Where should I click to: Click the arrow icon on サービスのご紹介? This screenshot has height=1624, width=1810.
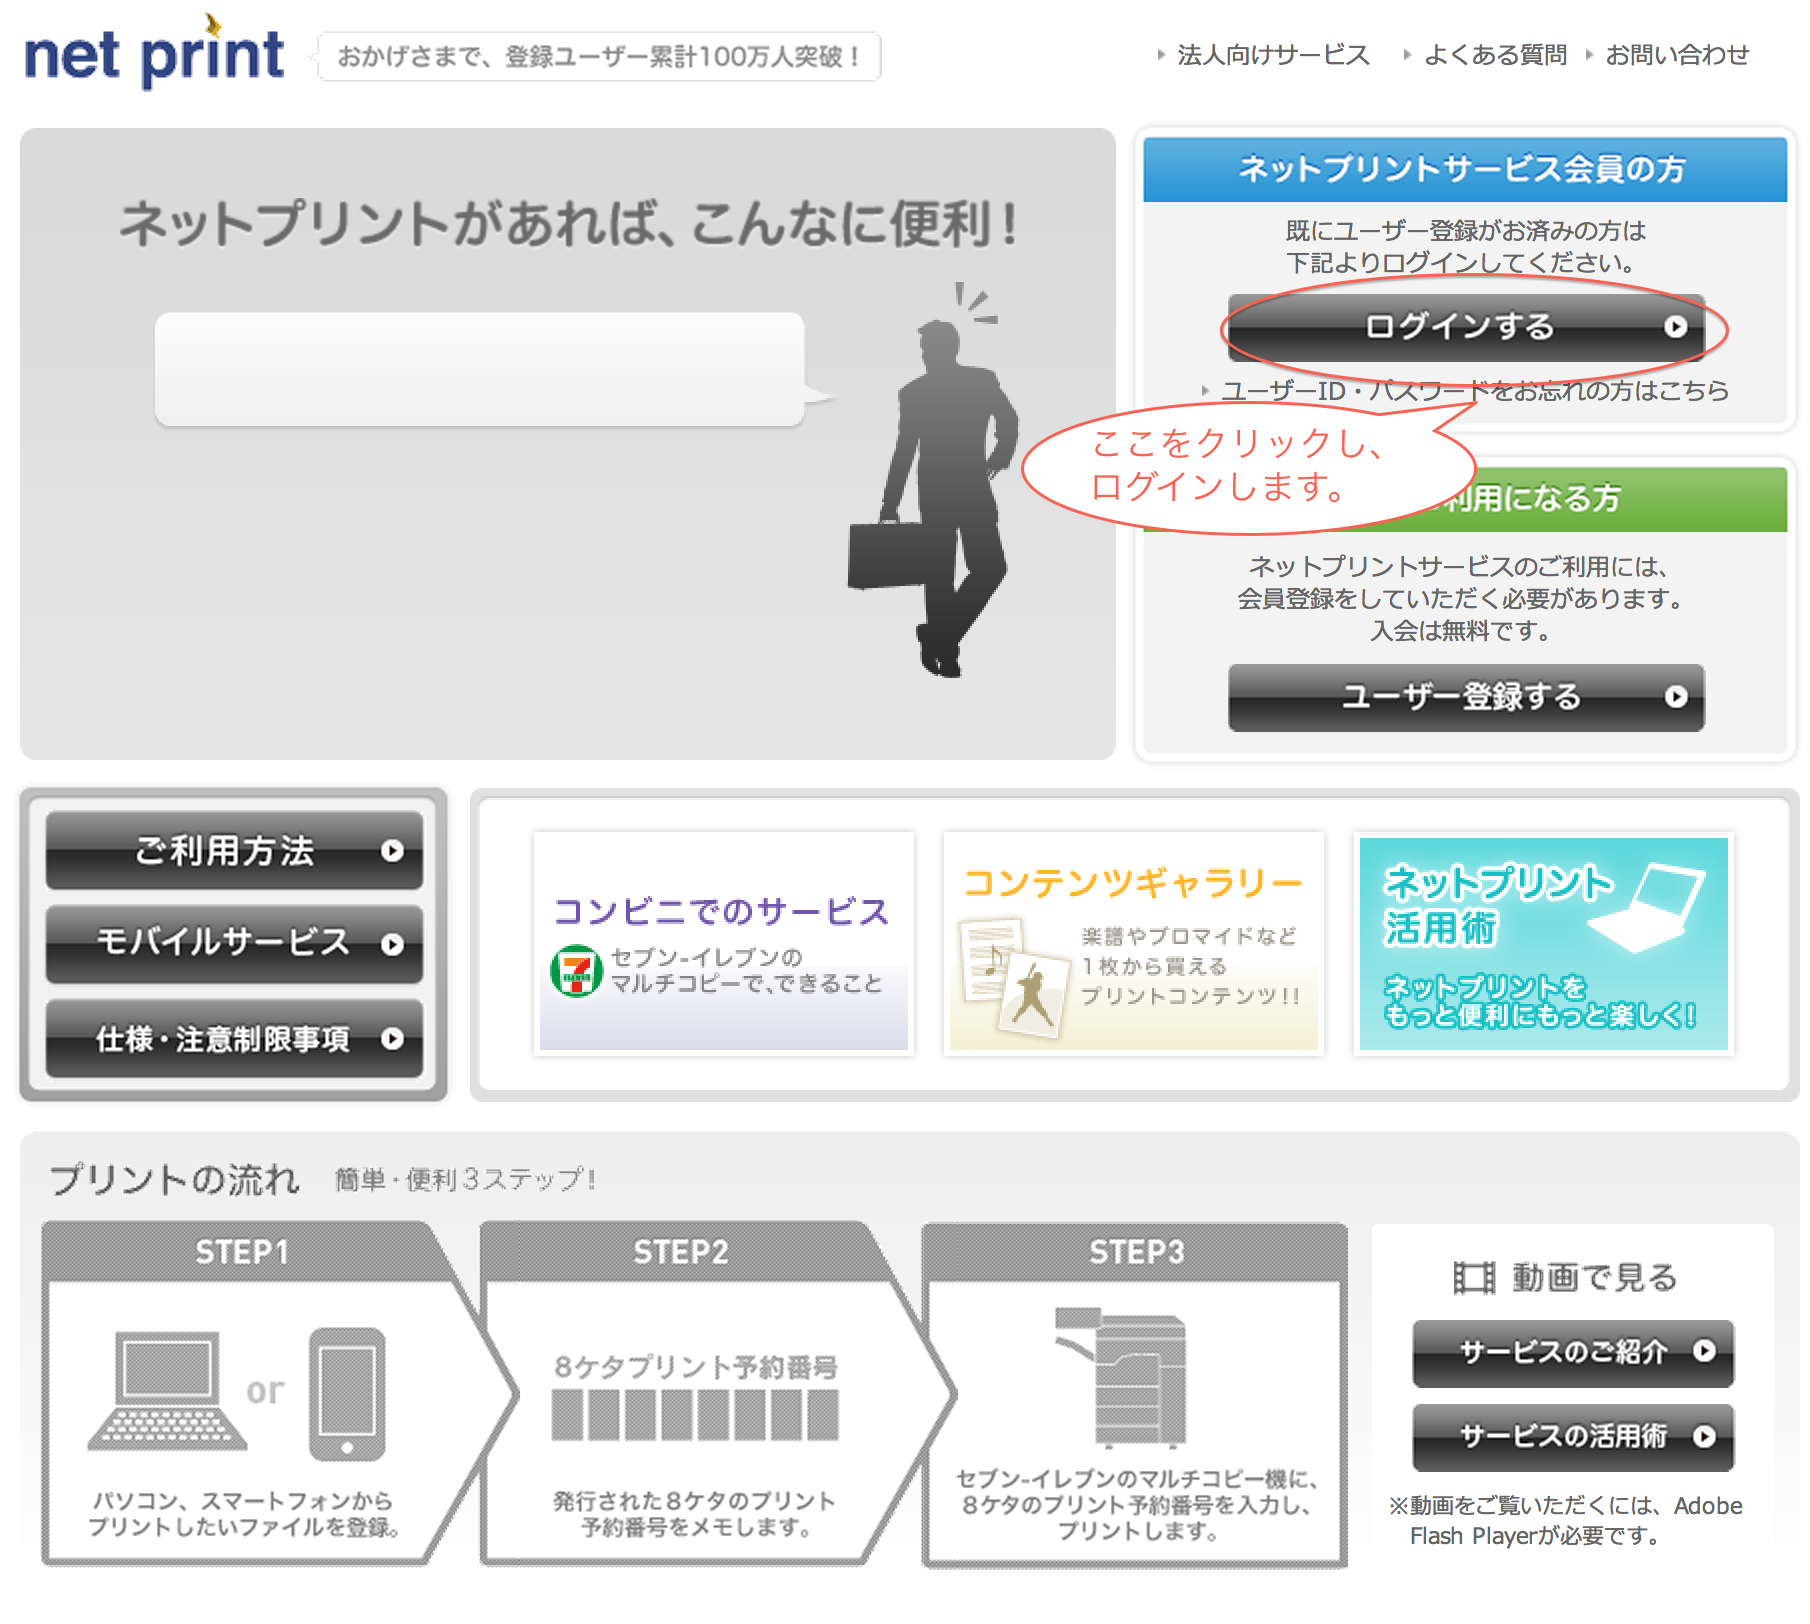(1704, 1351)
